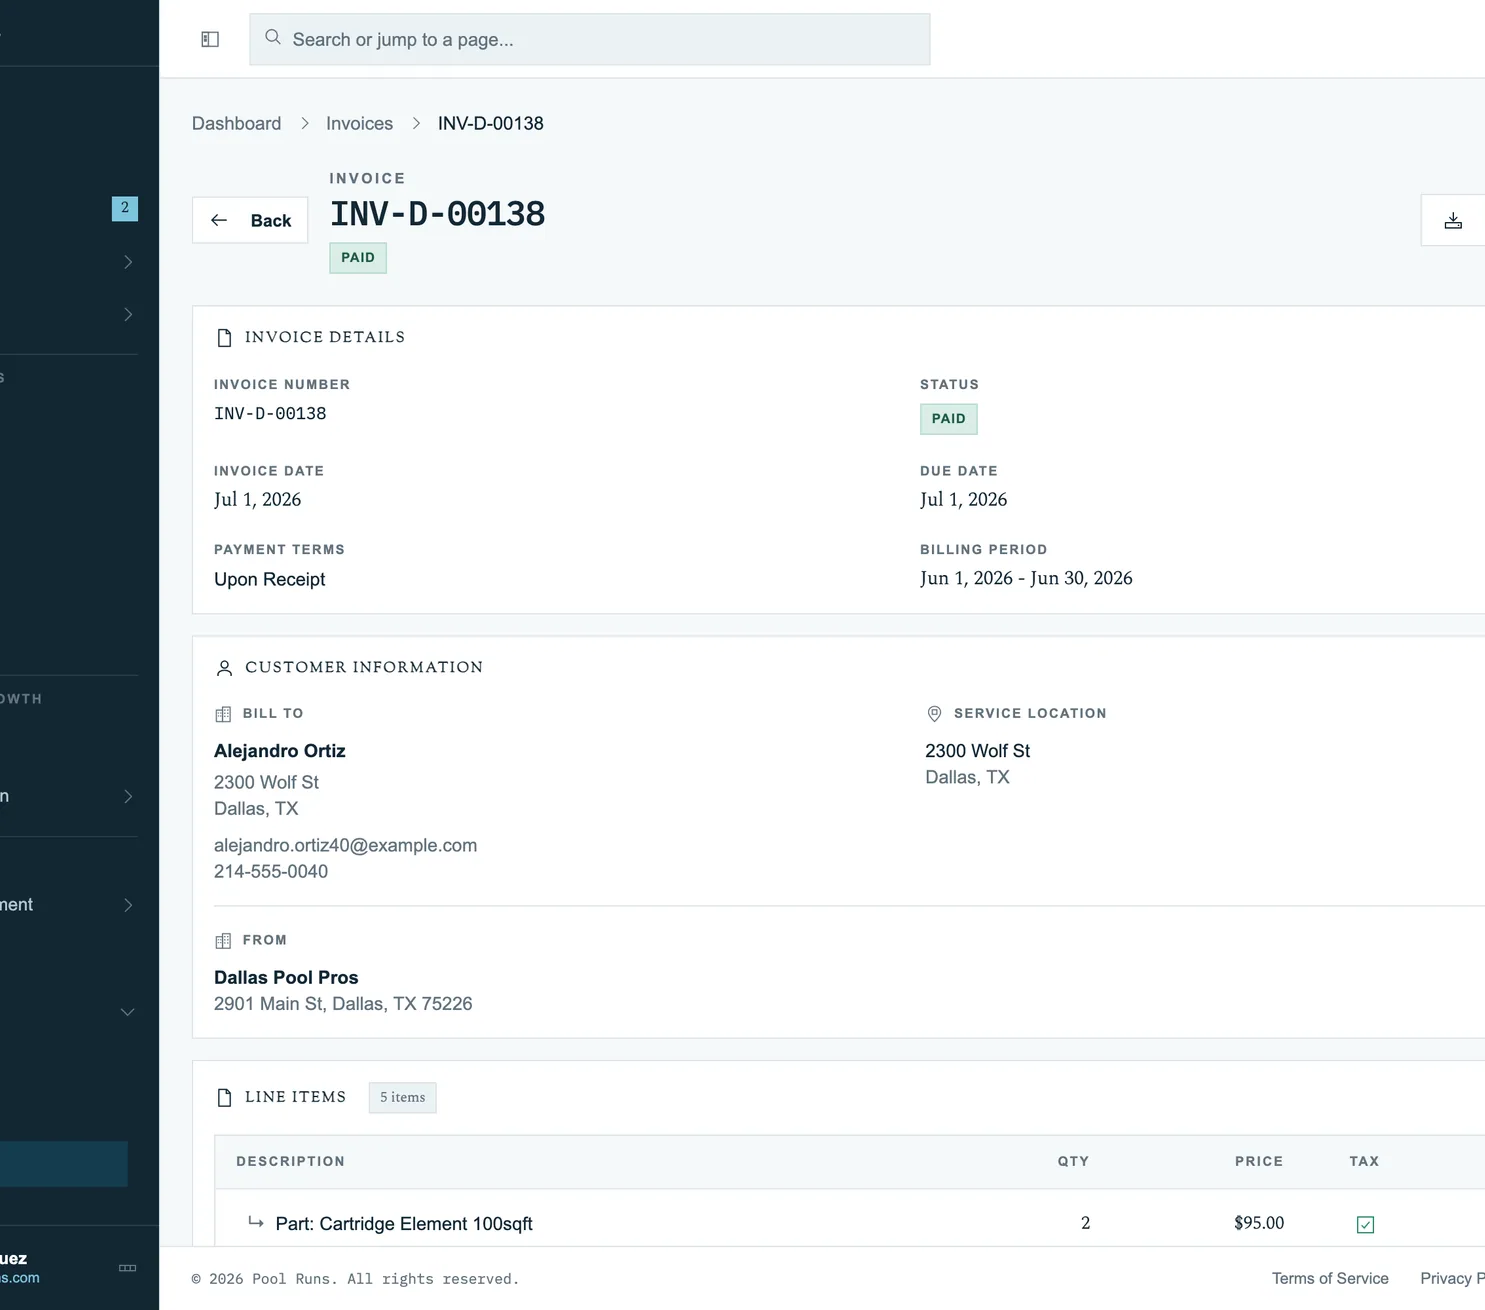The width and height of the screenshot is (1485, 1310).
Task: Click the INV-D-00138 breadcrumb
Action: pyautogui.click(x=491, y=123)
